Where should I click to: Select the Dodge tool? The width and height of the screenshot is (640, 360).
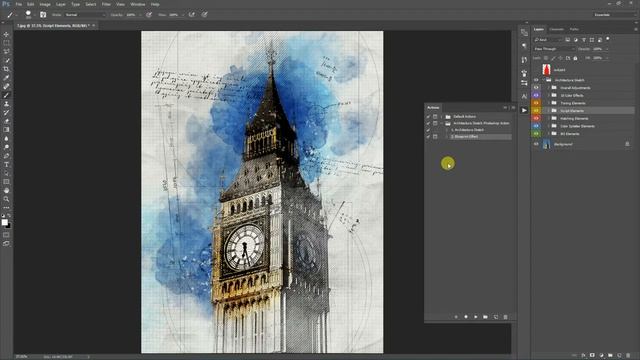pyautogui.click(x=6, y=147)
